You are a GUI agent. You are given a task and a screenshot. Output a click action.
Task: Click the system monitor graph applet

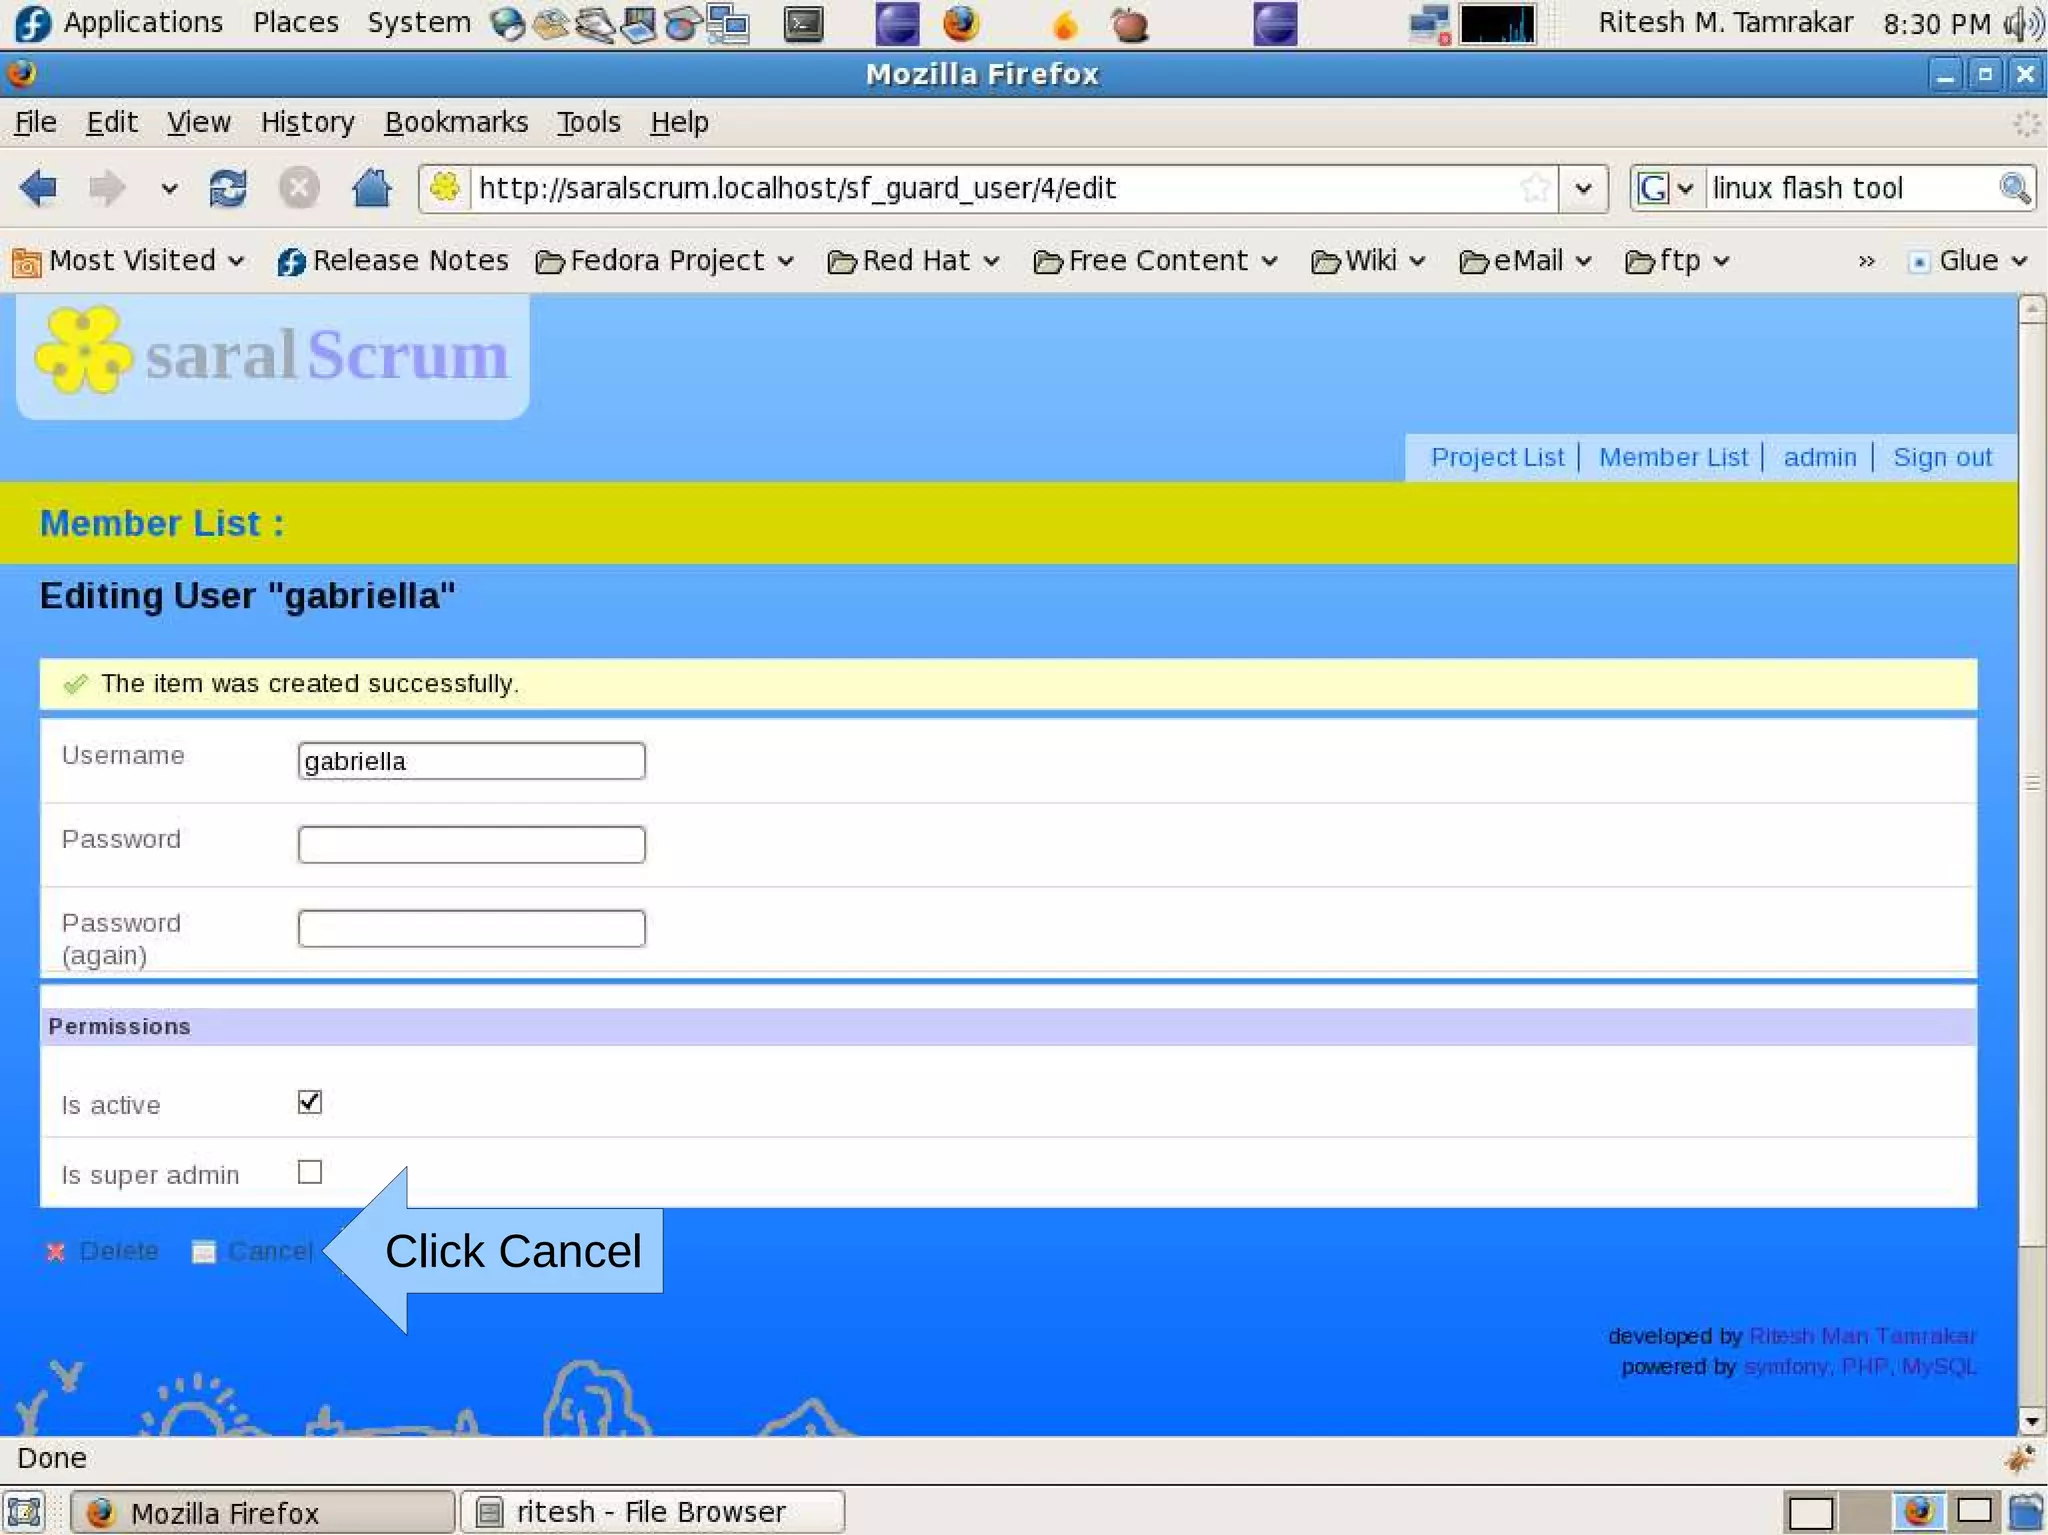[x=1497, y=24]
